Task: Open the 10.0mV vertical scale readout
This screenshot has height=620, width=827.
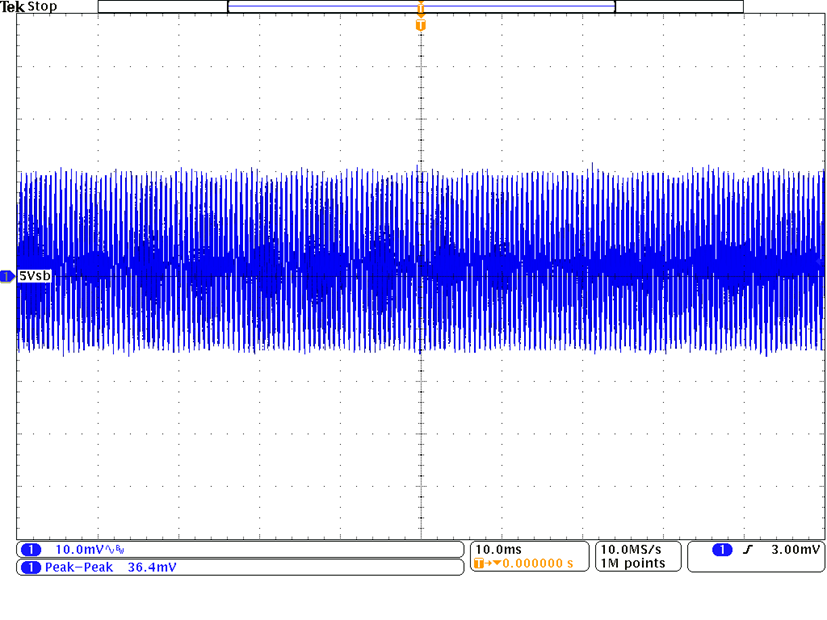Action: (78, 550)
